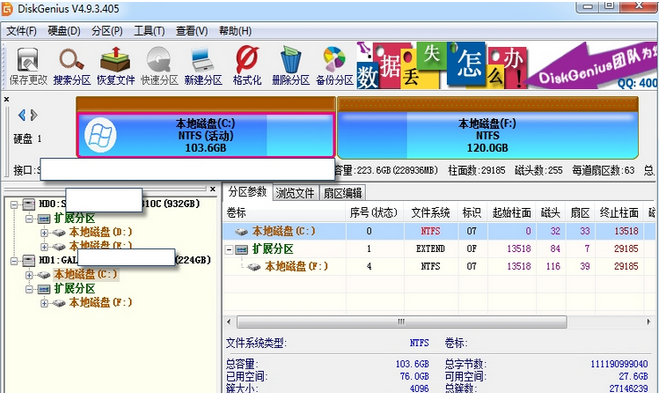Click the 格式化 format icon
The height and width of the screenshot is (393, 664).
247,66
